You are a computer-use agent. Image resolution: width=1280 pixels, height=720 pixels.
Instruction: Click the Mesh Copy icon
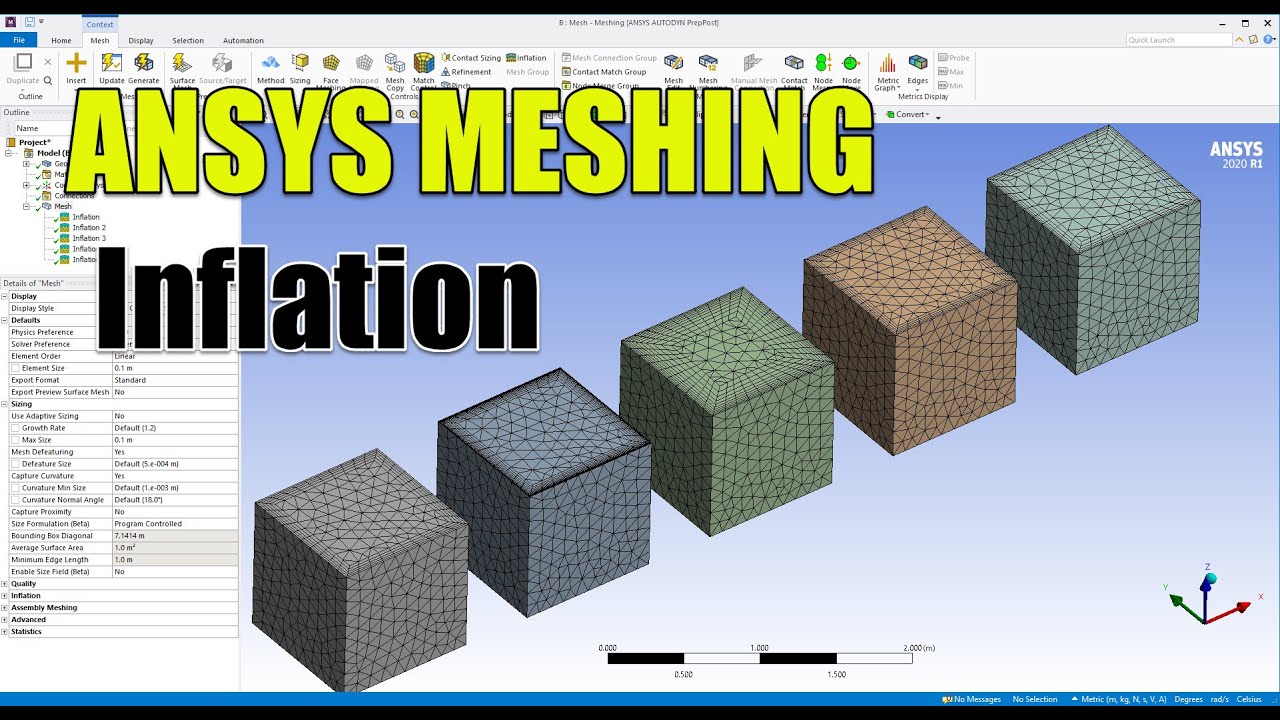pyautogui.click(x=395, y=63)
